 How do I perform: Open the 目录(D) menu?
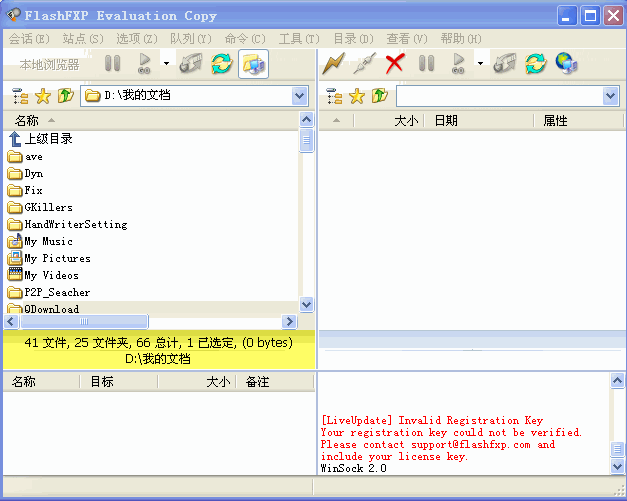point(353,39)
